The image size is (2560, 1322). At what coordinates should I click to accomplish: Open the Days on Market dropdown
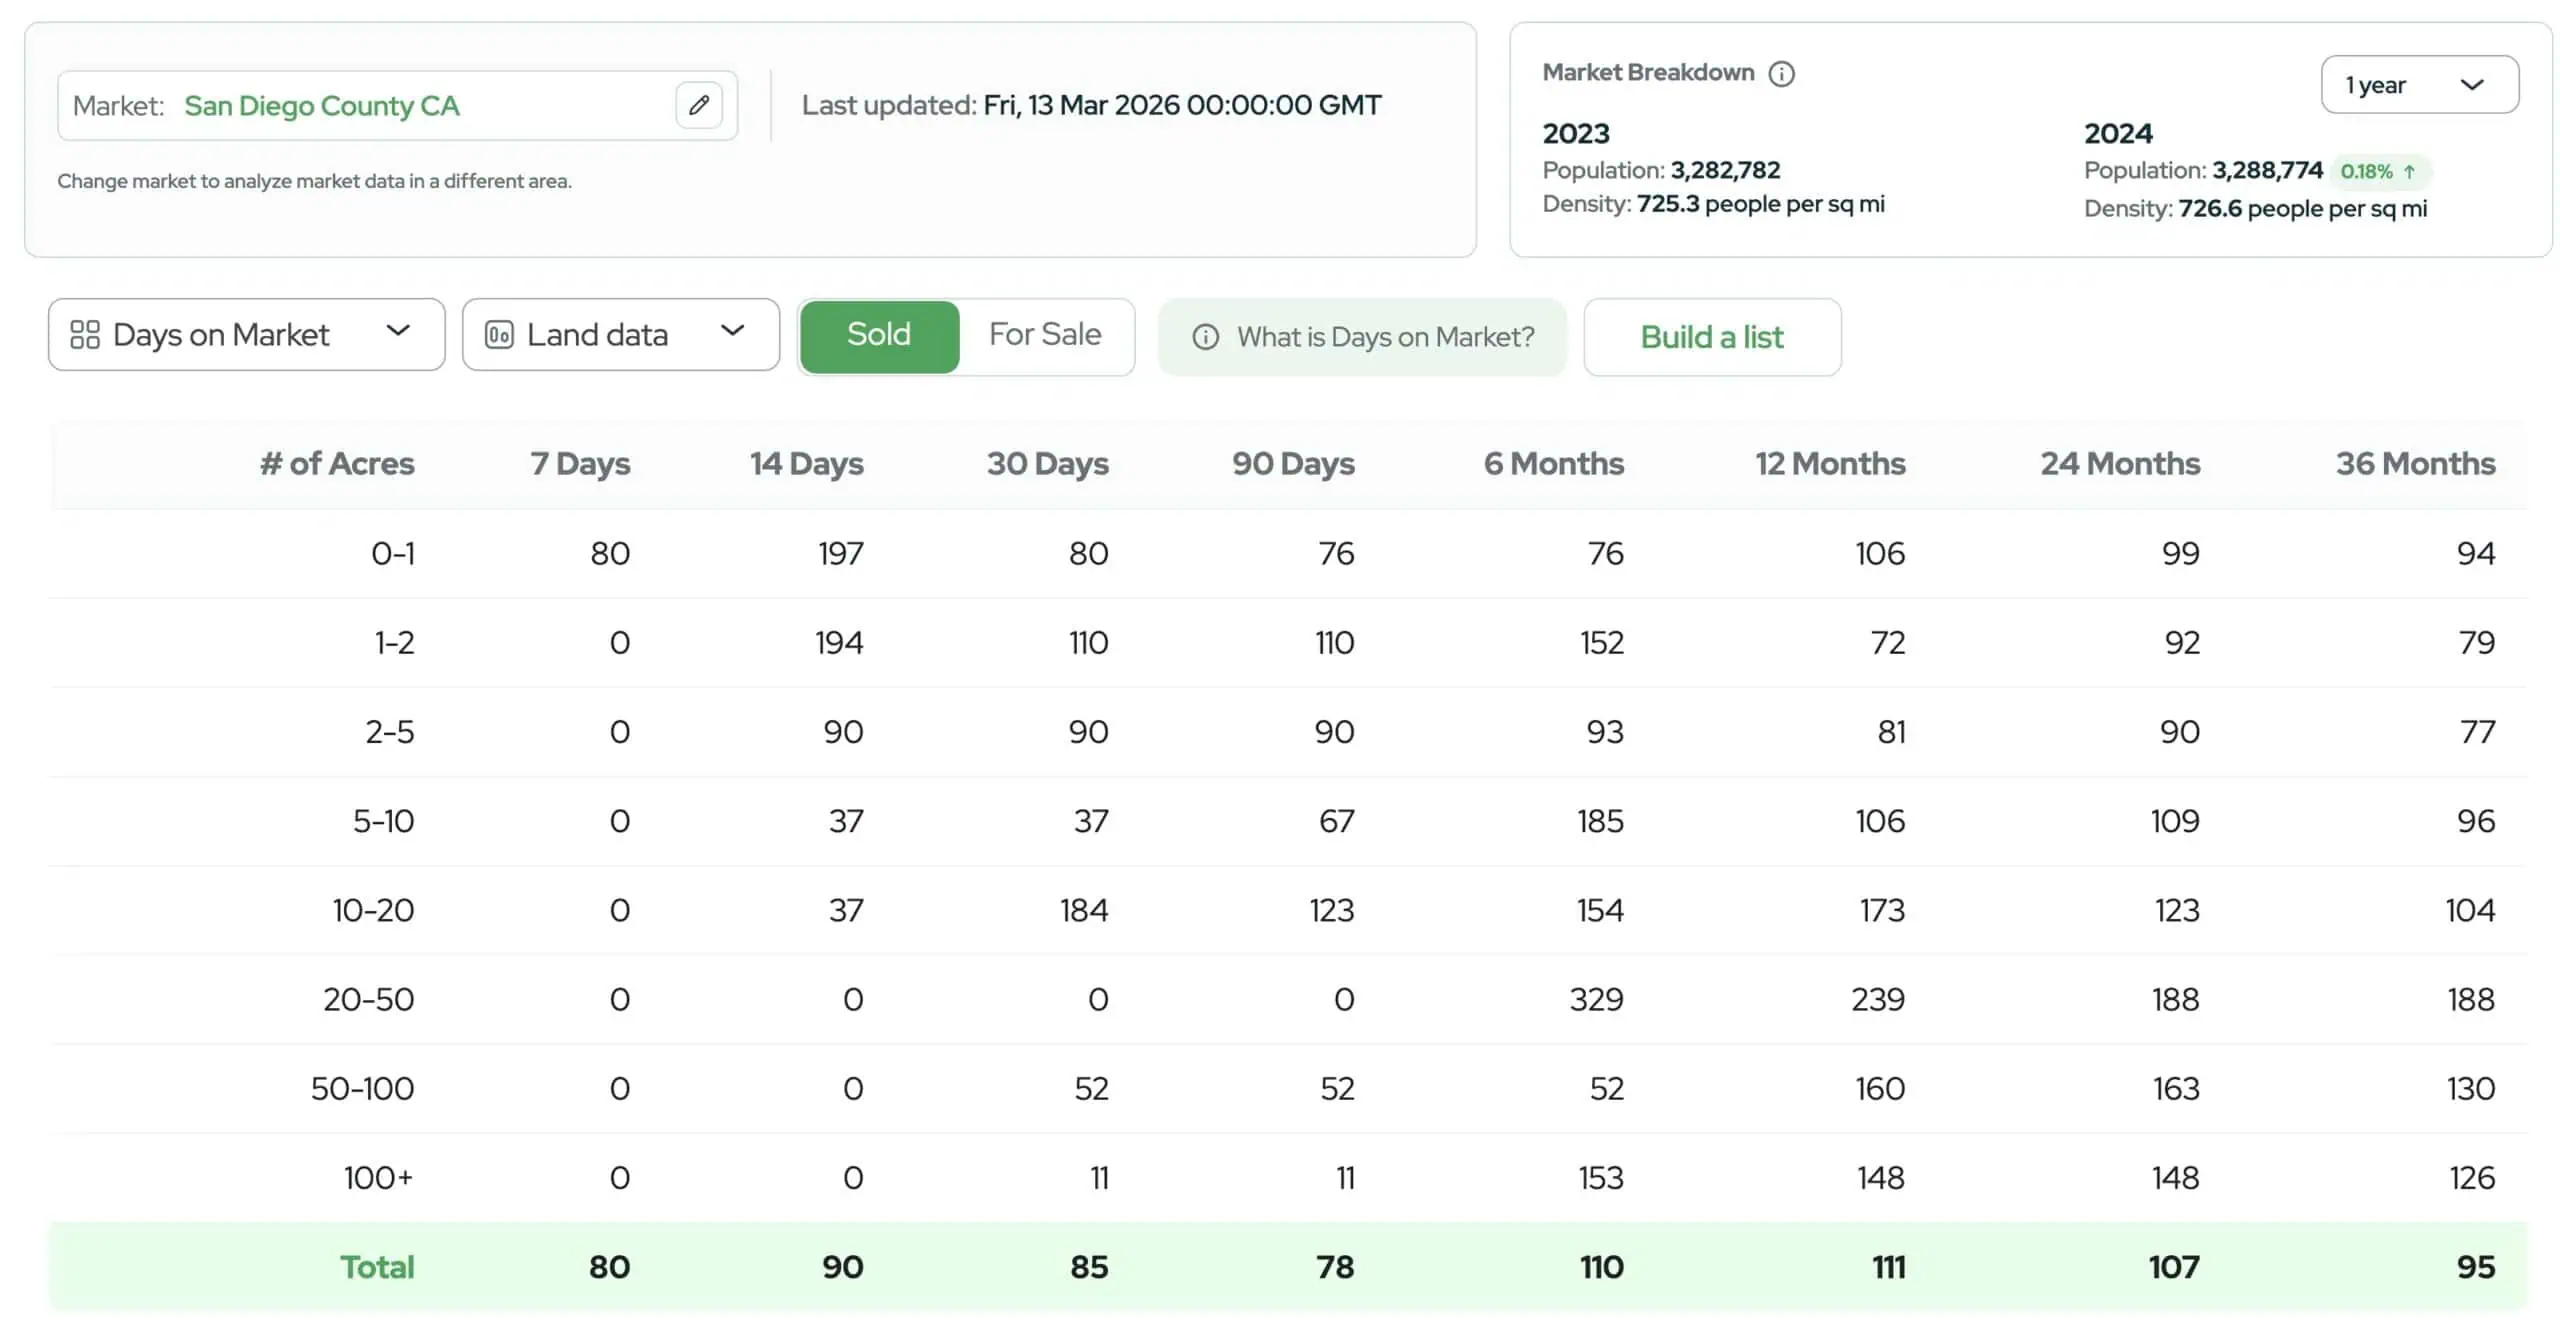point(246,334)
